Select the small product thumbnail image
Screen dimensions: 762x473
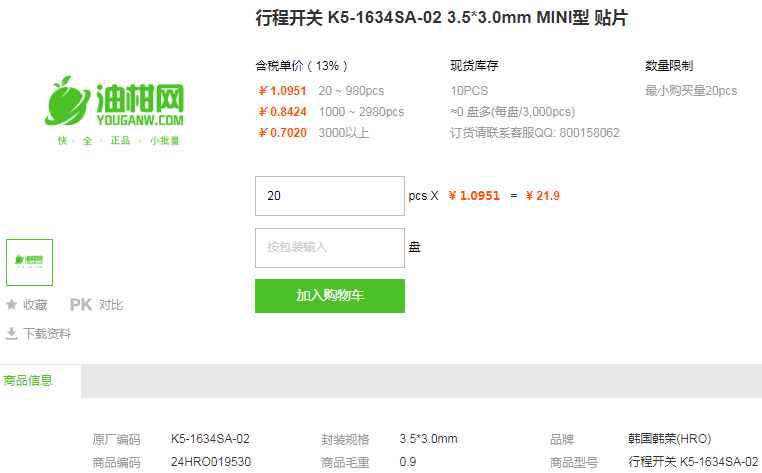30,262
